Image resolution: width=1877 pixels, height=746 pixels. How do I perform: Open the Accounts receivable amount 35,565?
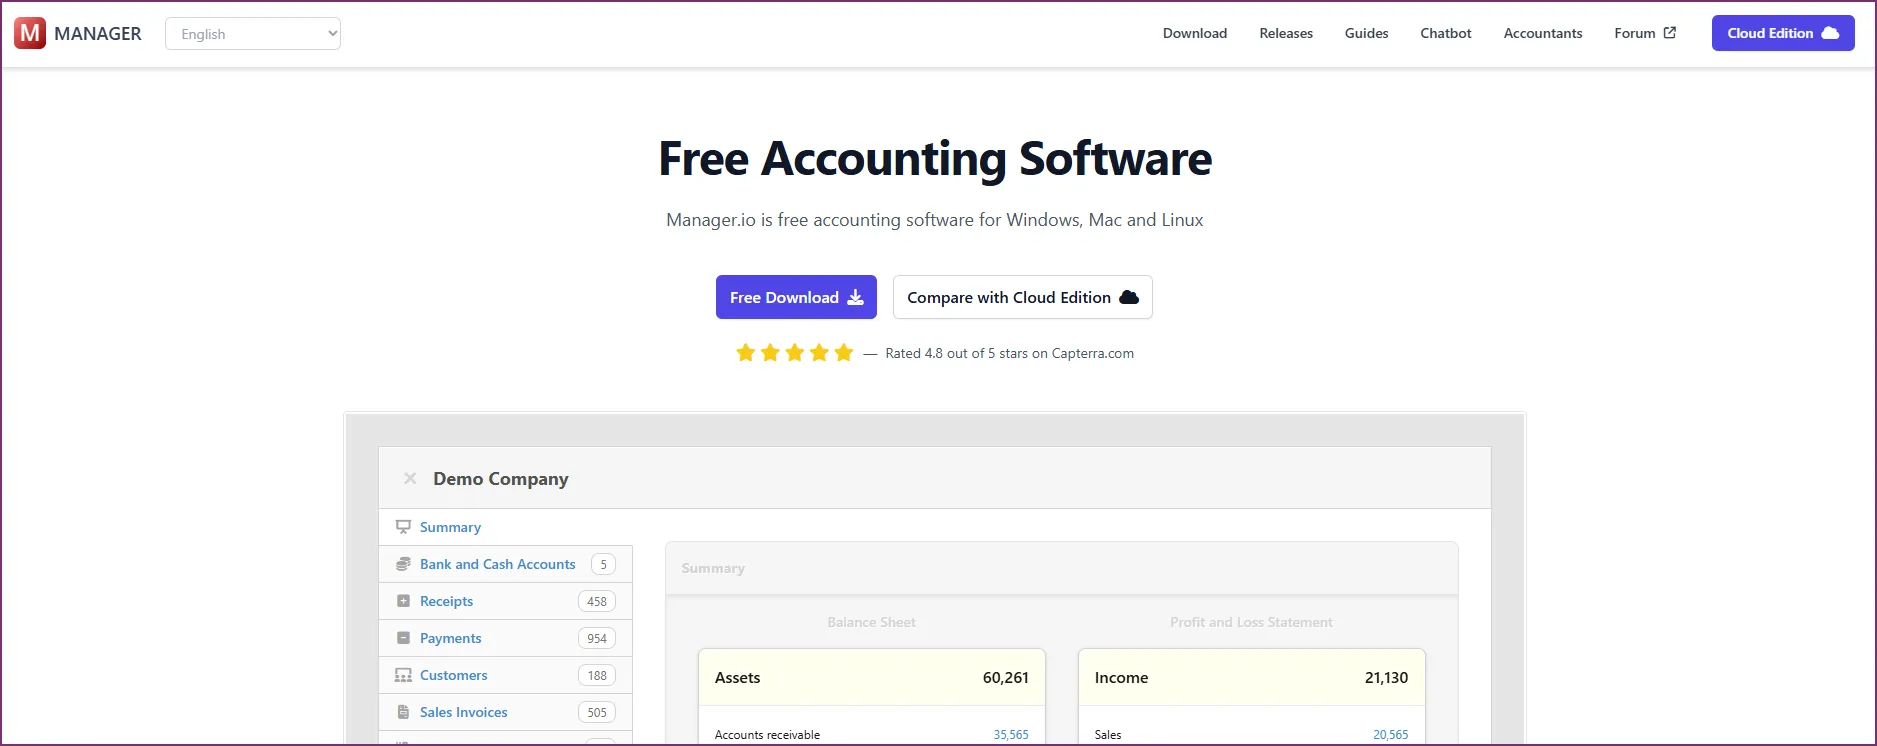(1010, 734)
